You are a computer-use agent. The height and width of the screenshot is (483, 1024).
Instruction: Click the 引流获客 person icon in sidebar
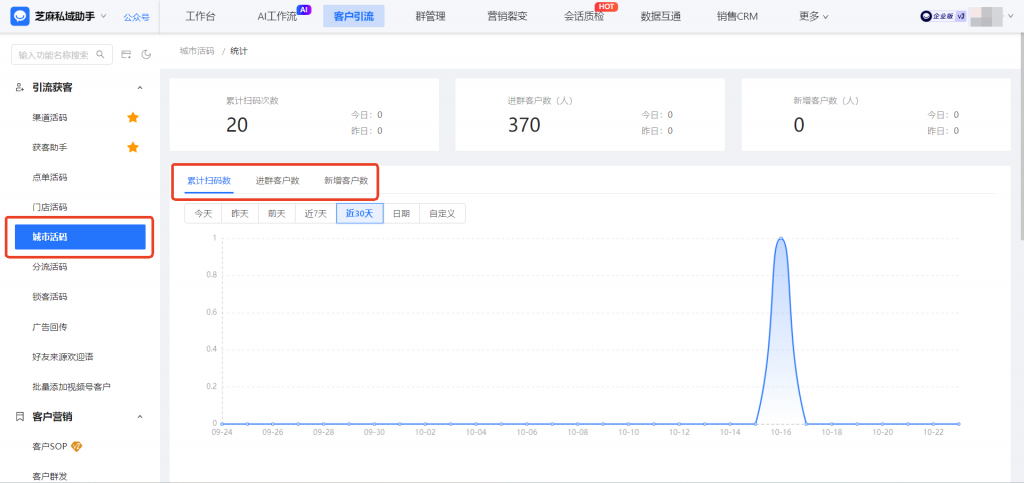(20, 88)
